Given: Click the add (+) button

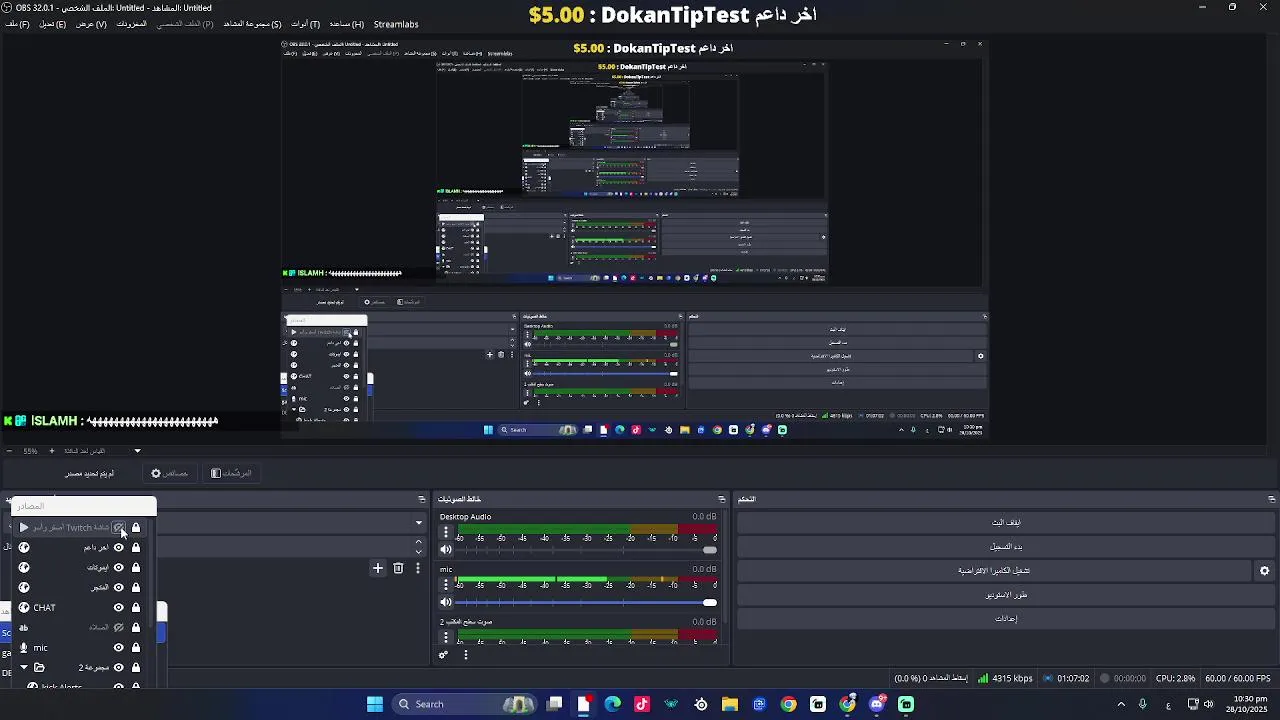Looking at the screenshot, I should tap(378, 568).
